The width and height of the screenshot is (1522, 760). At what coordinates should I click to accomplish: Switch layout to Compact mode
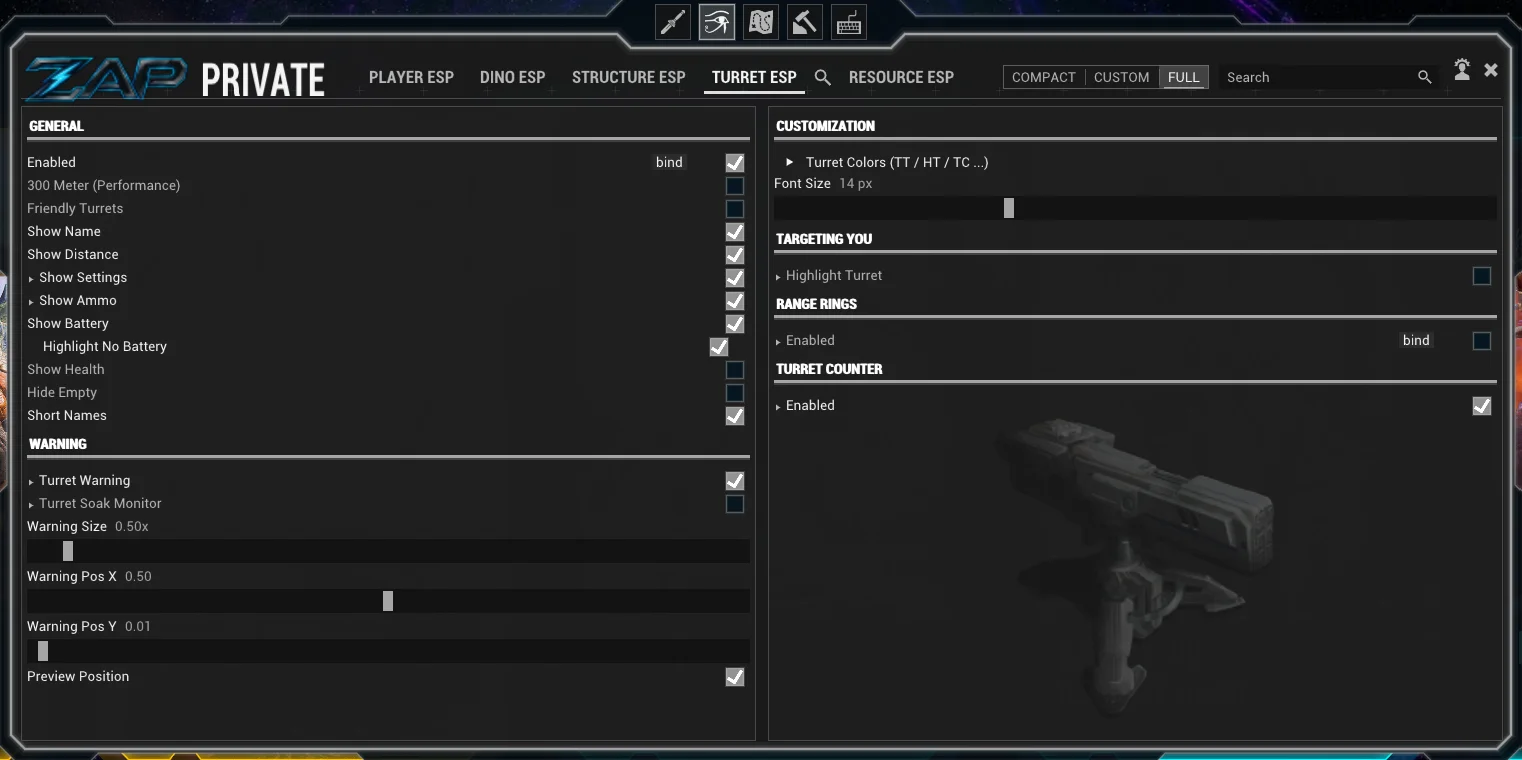1044,77
